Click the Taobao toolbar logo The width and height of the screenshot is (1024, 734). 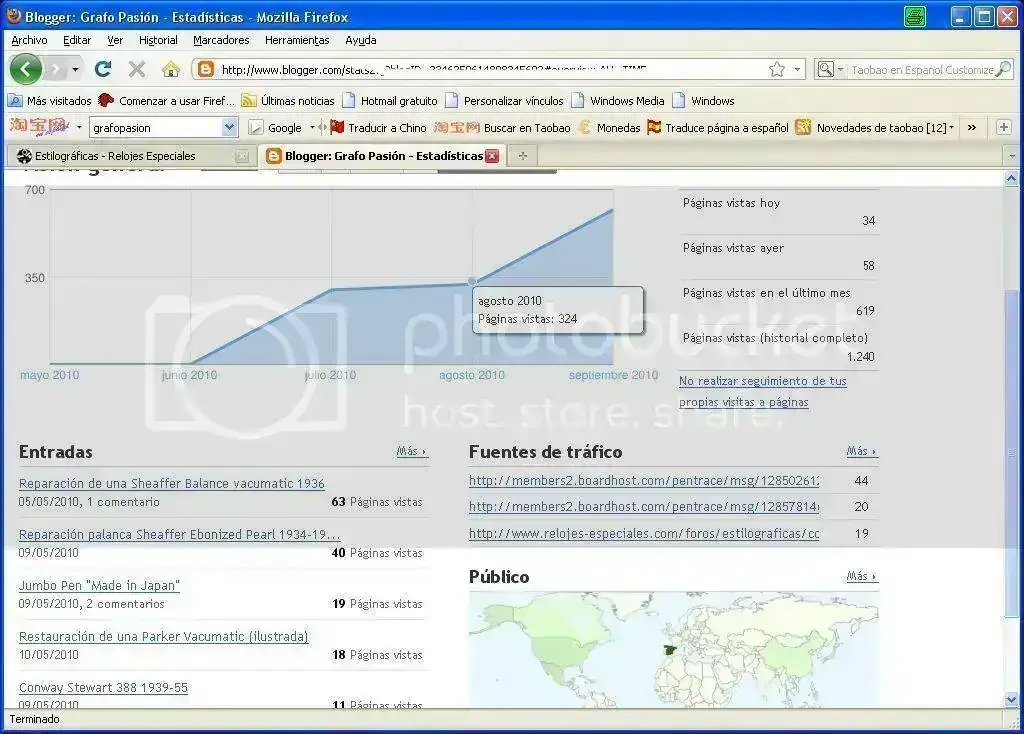39,127
